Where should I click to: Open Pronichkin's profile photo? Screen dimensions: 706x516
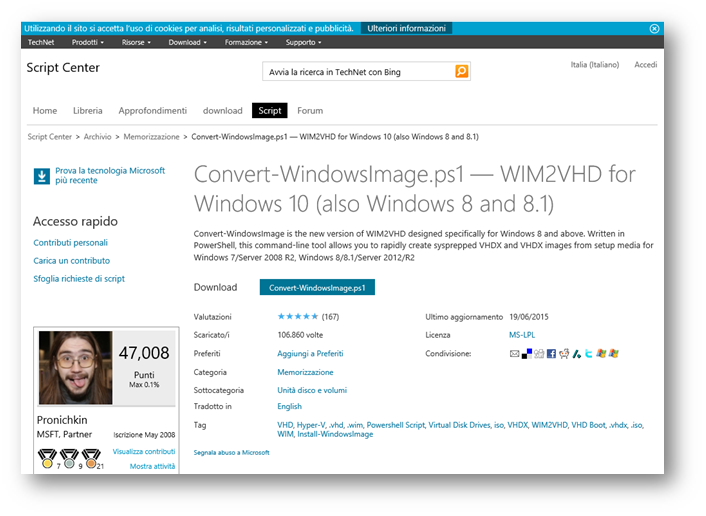click(76, 367)
